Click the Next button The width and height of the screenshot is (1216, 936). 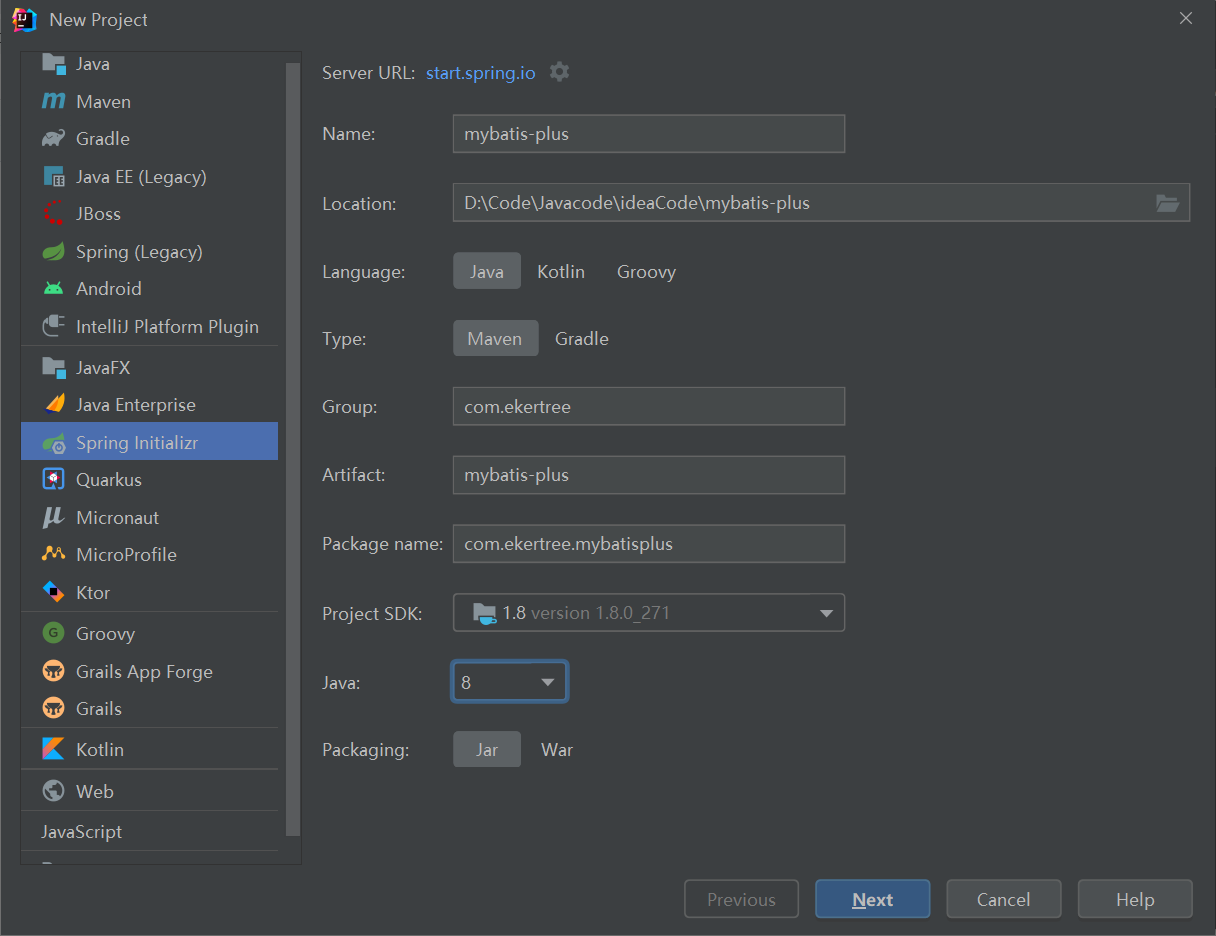tap(873, 899)
